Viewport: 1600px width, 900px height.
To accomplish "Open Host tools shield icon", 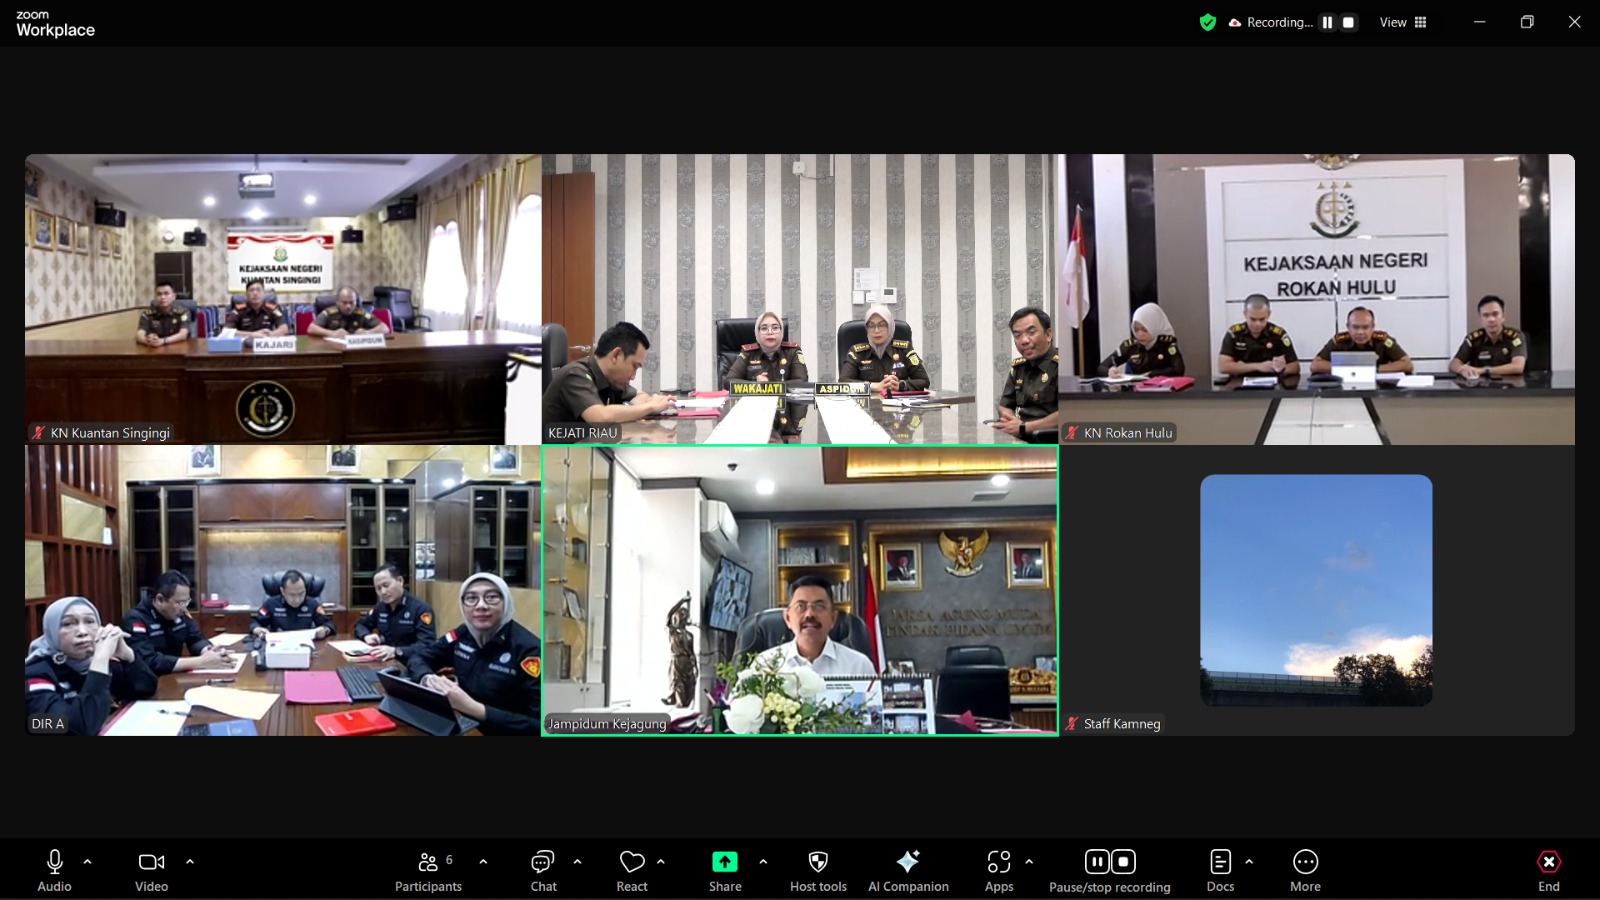I will [818, 862].
